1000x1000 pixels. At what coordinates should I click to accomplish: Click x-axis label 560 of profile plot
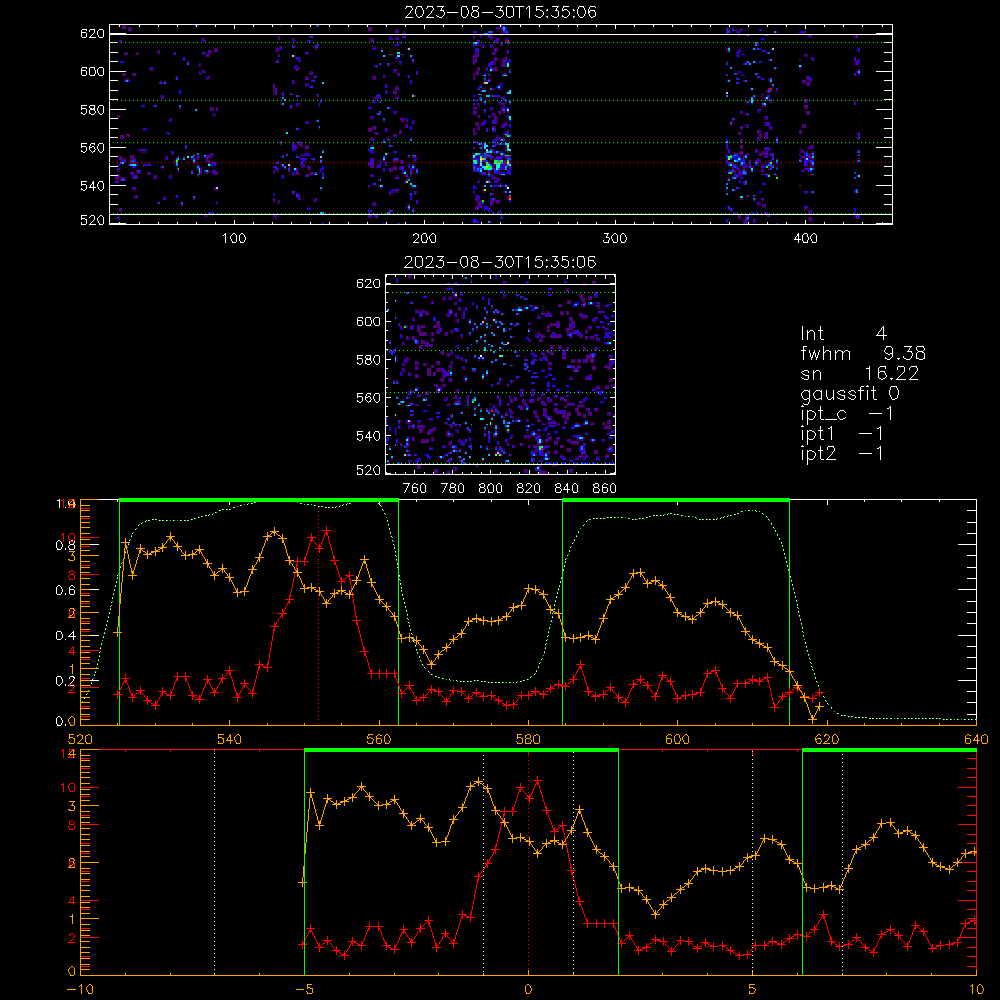(379, 740)
